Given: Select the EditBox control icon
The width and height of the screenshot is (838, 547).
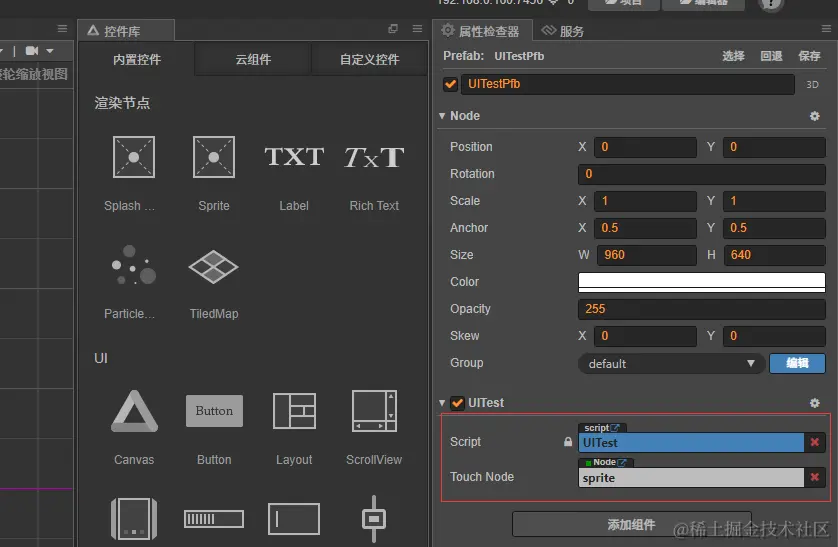Looking at the screenshot, I should coord(294,519).
